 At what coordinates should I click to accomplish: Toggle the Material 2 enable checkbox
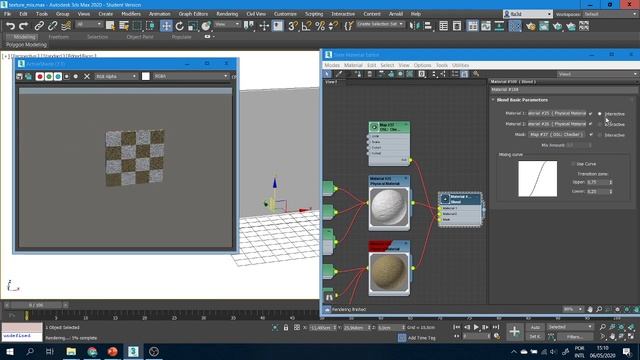coord(591,124)
